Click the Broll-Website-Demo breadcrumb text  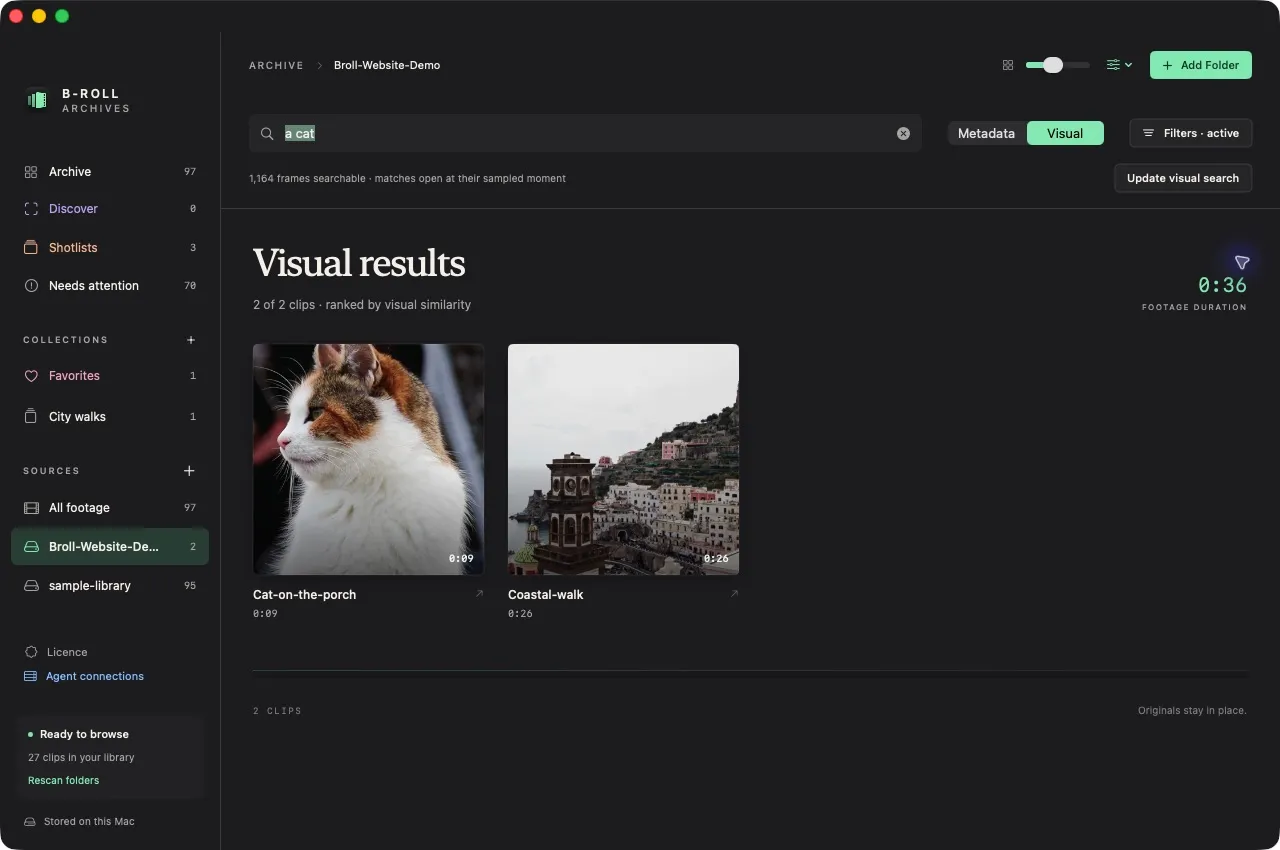coord(387,65)
